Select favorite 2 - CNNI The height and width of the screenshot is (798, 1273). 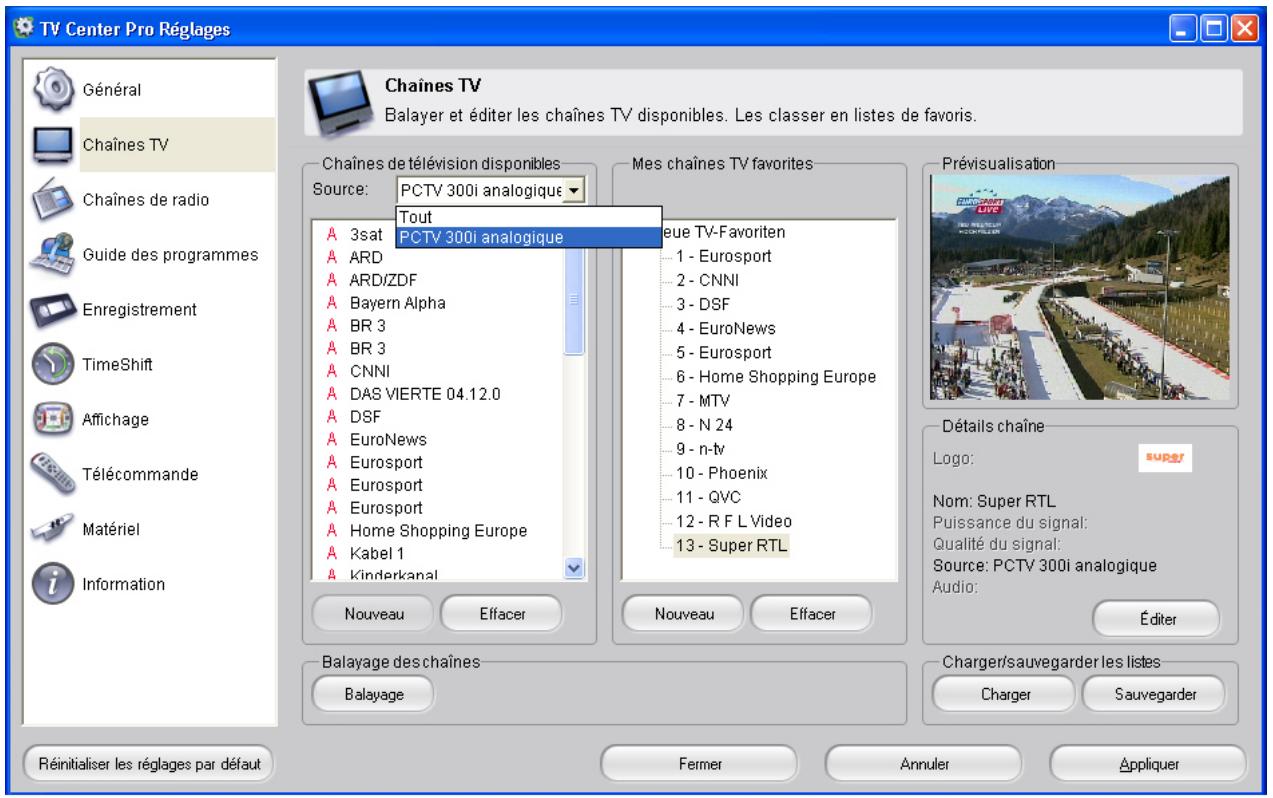click(707, 280)
